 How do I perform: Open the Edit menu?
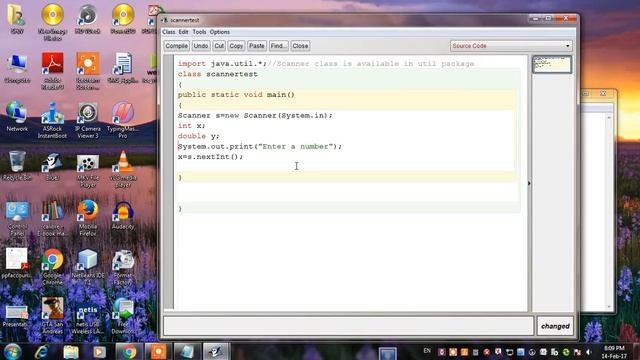[x=183, y=32]
